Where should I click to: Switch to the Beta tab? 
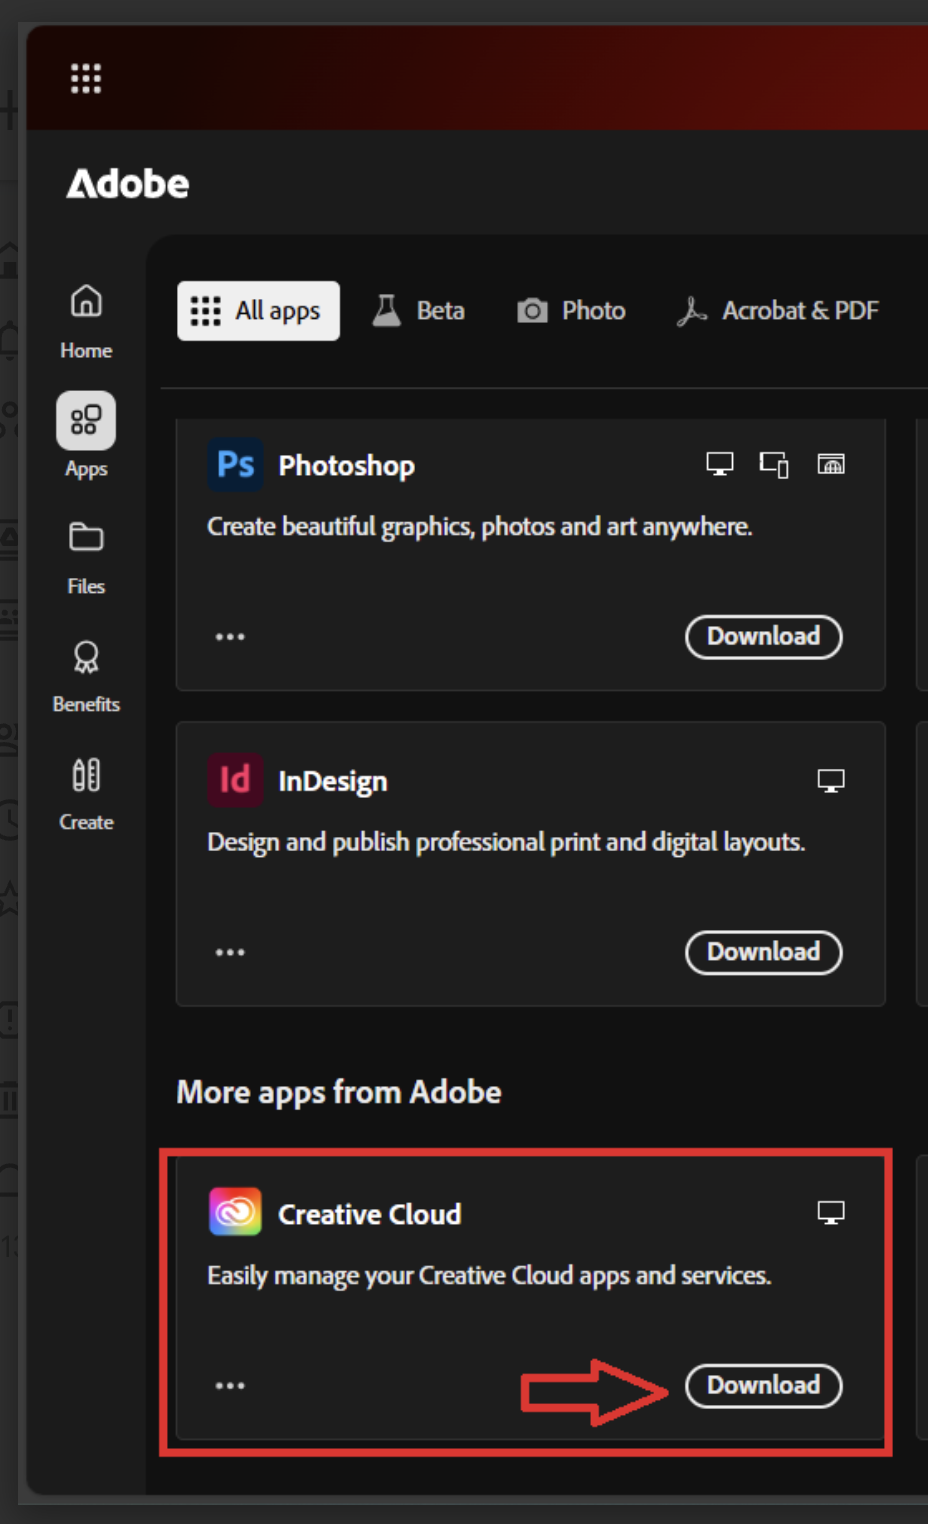420,310
